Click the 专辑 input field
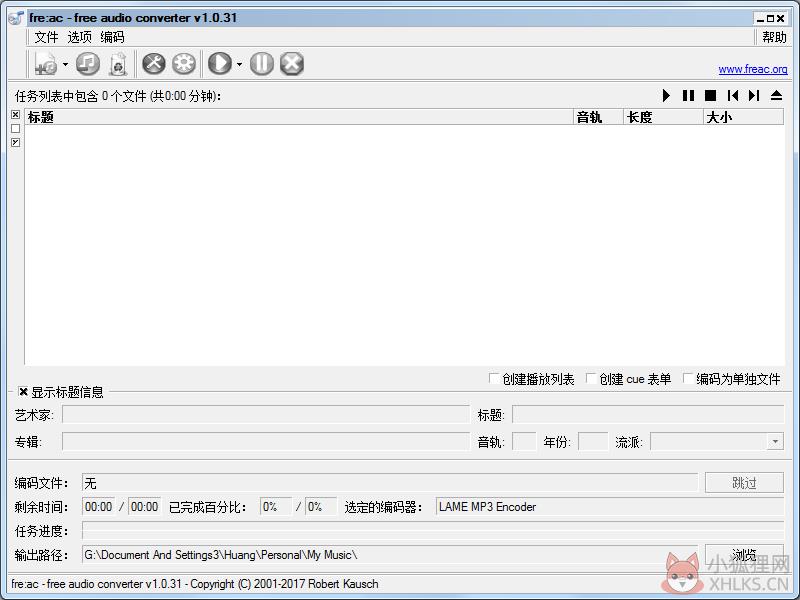This screenshot has height=600, width=800. [266, 442]
